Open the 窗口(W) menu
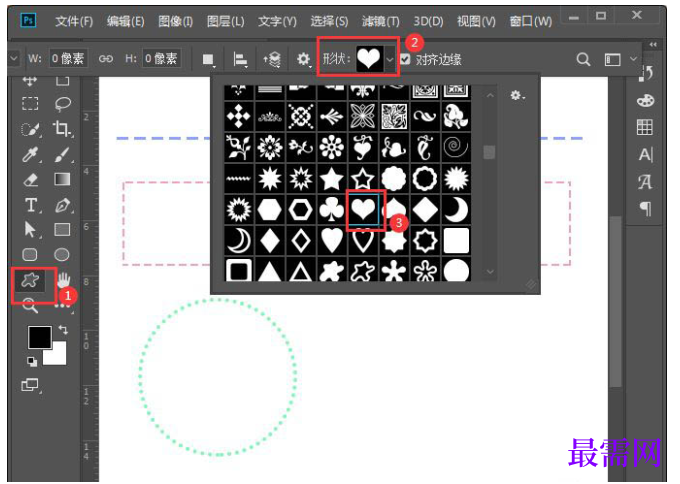This screenshot has width=680, height=484. (531, 21)
